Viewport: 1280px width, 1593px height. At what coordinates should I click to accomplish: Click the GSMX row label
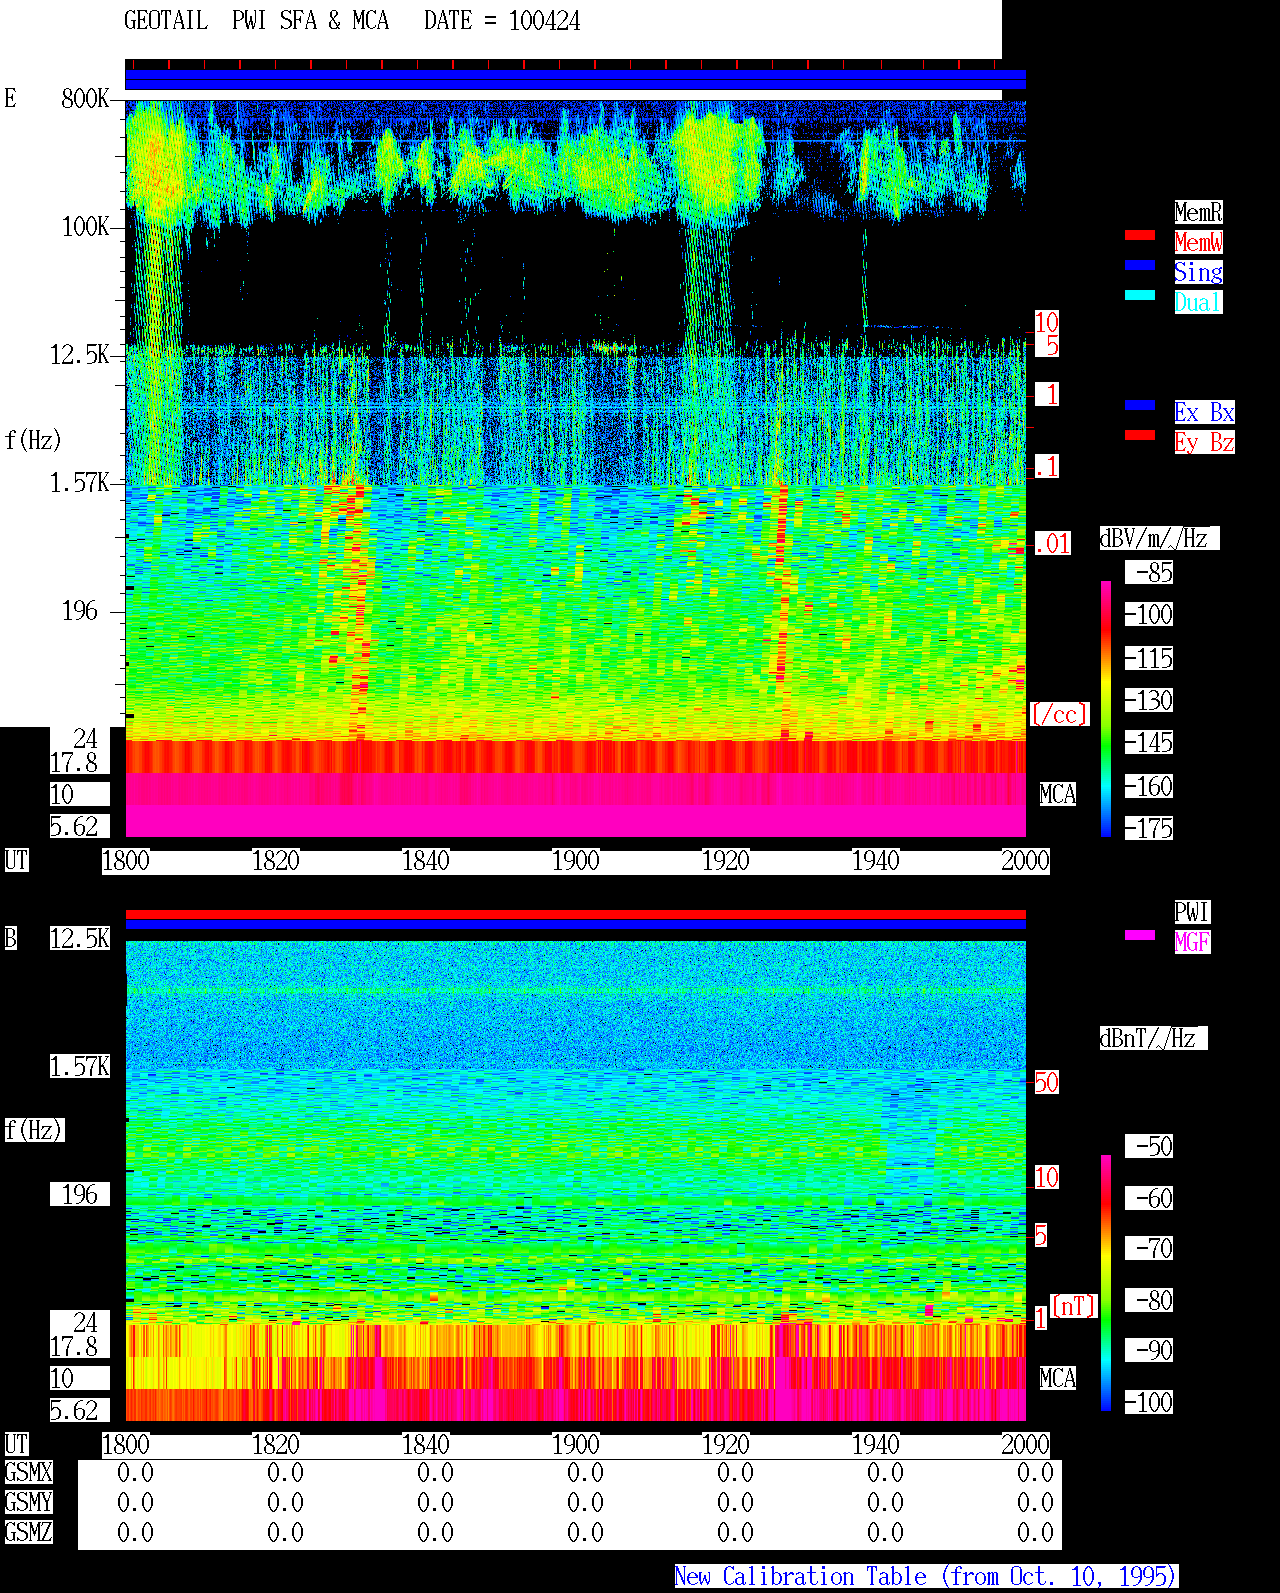pyautogui.click(x=28, y=1472)
